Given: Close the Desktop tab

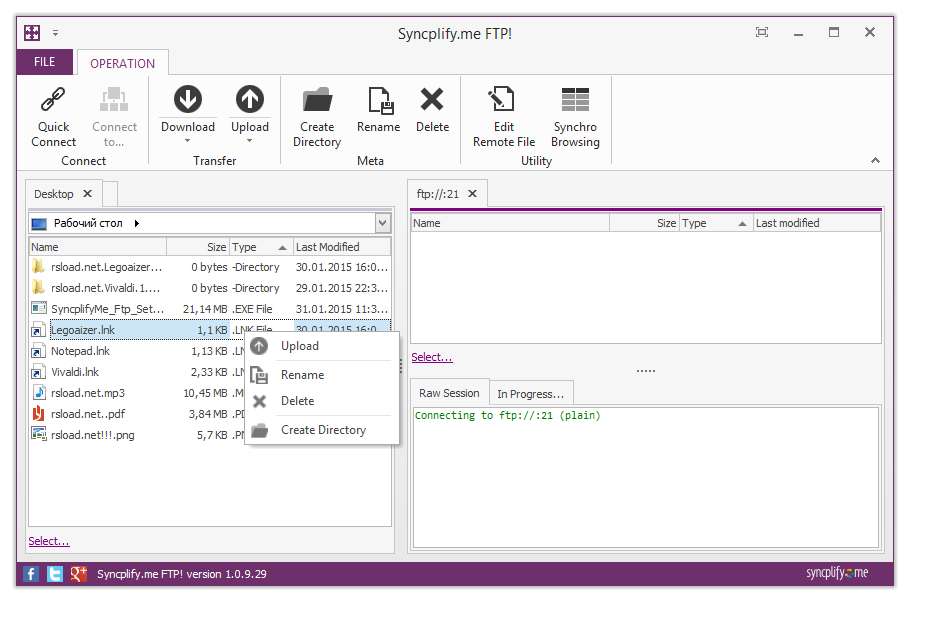Looking at the screenshot, I should click(88, 194).
